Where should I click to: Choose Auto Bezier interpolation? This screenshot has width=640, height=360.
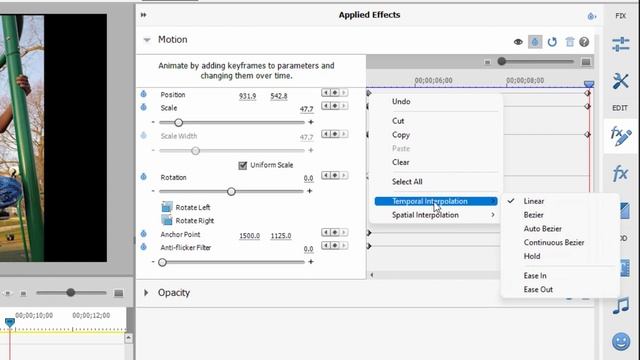click(542, 229)
